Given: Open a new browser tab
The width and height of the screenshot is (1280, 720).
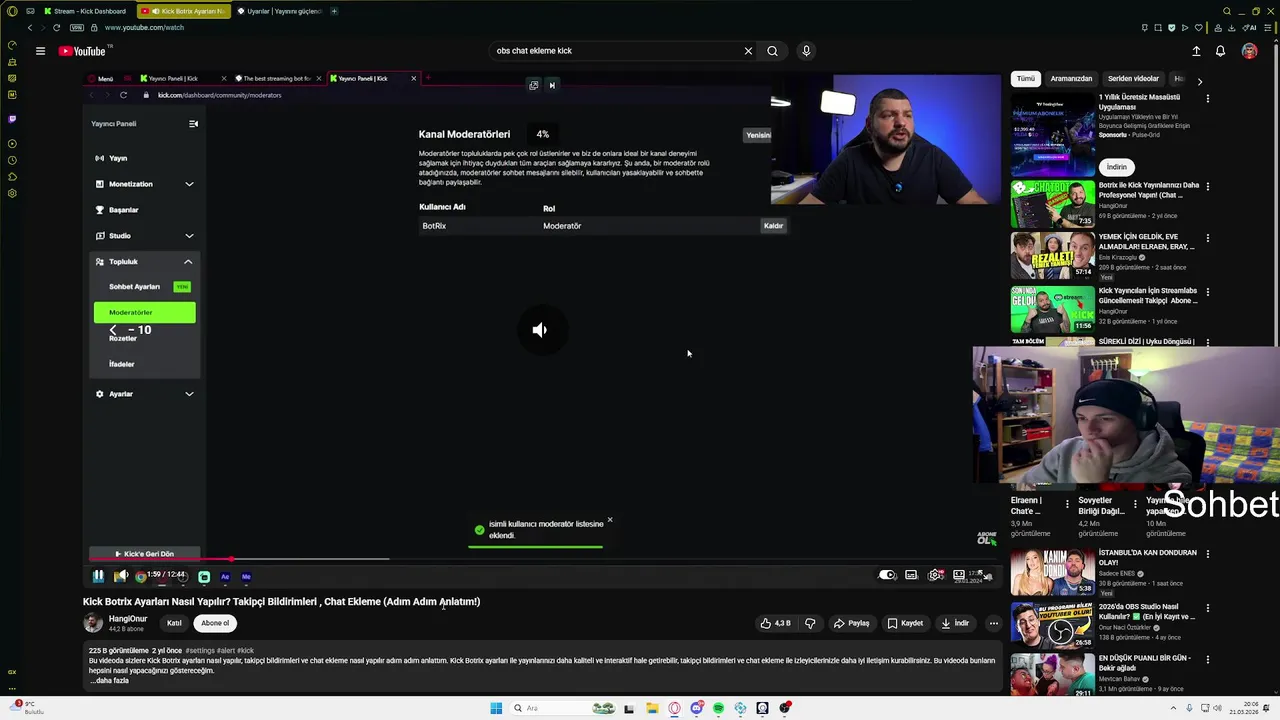Looking at the screenshot, I should (x=334, y=11).
